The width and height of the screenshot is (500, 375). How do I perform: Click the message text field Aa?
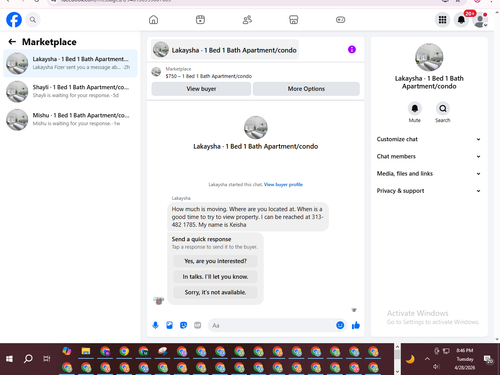coord(272,325)
